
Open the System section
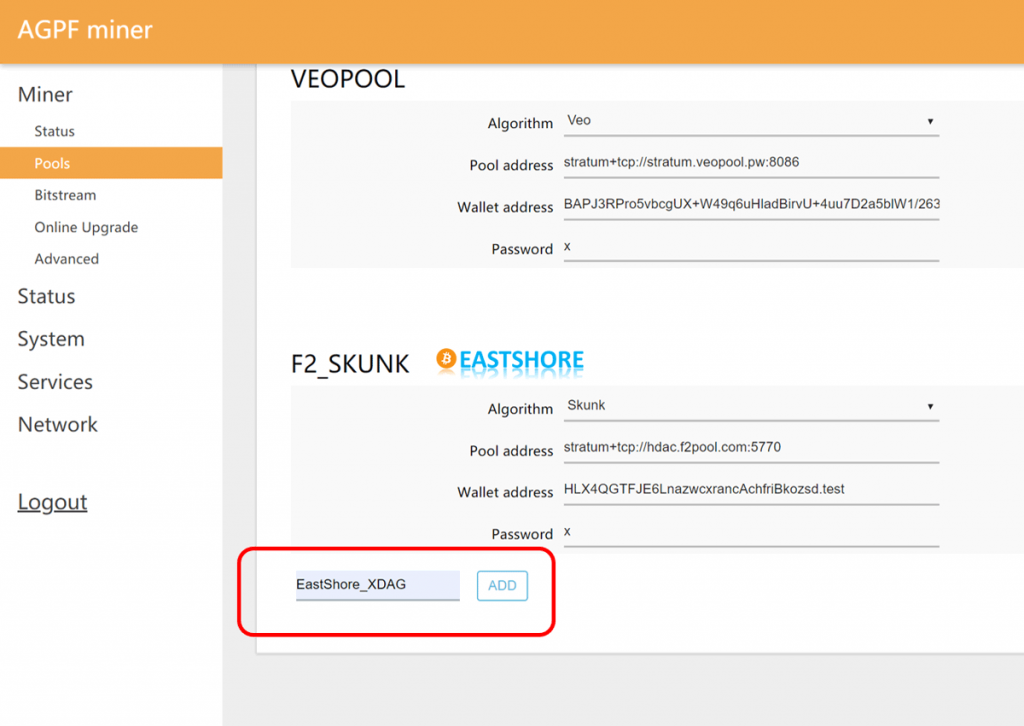pos(51,339)
